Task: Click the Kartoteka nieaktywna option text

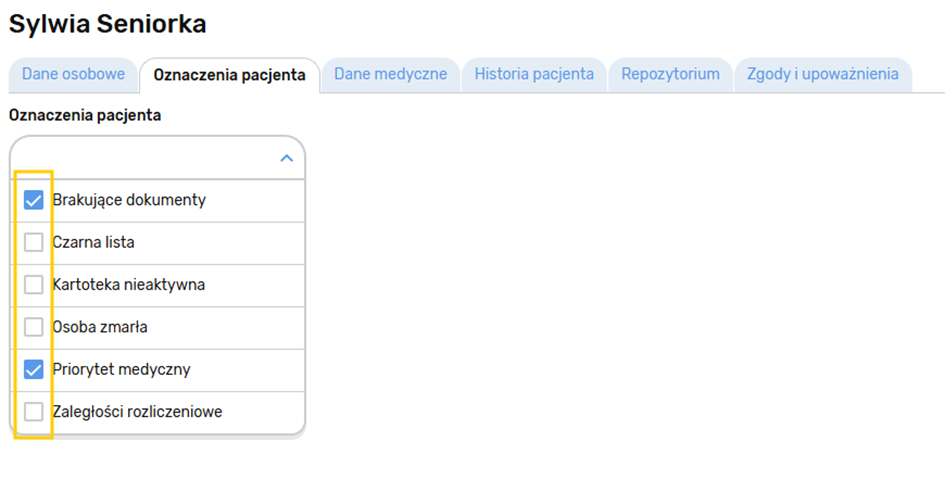Action: (128, 284)
